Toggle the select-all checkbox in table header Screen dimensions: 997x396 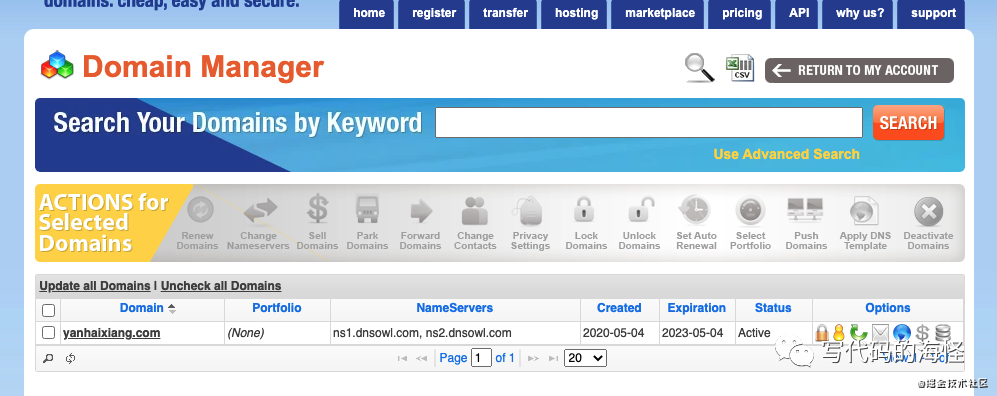point(48,311)
